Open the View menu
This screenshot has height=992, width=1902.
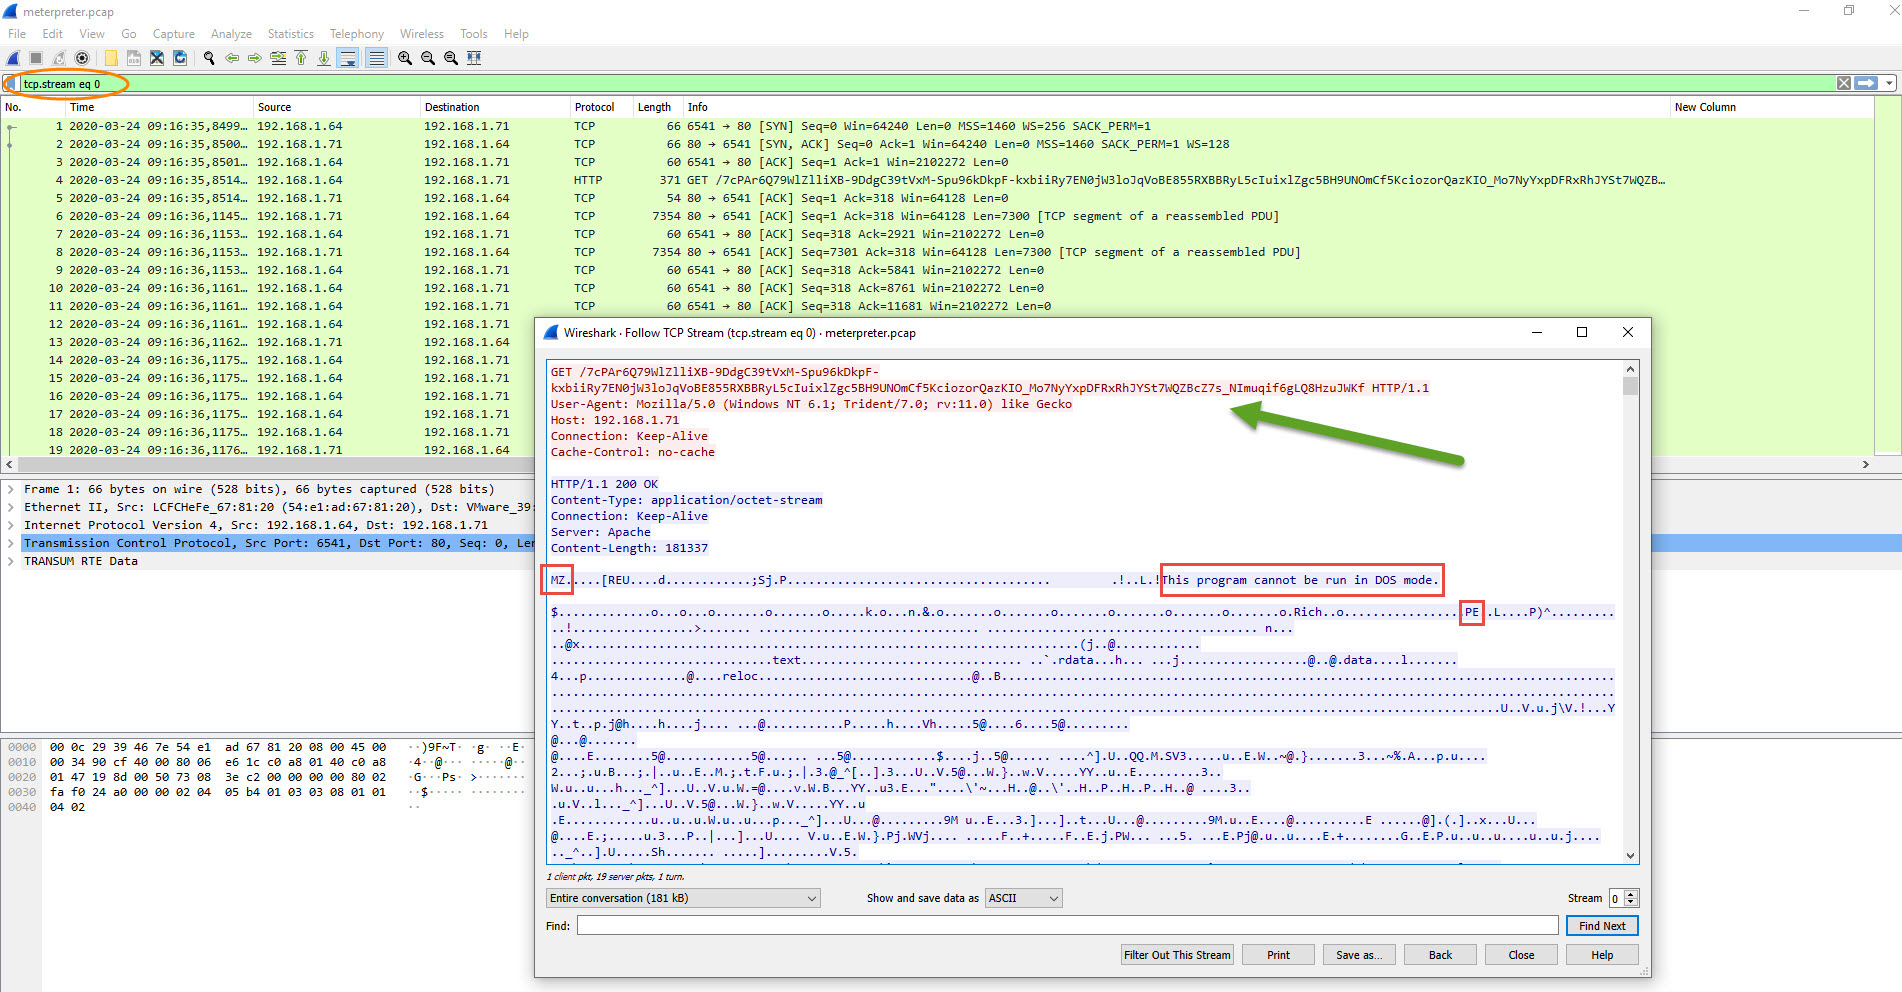92,34
